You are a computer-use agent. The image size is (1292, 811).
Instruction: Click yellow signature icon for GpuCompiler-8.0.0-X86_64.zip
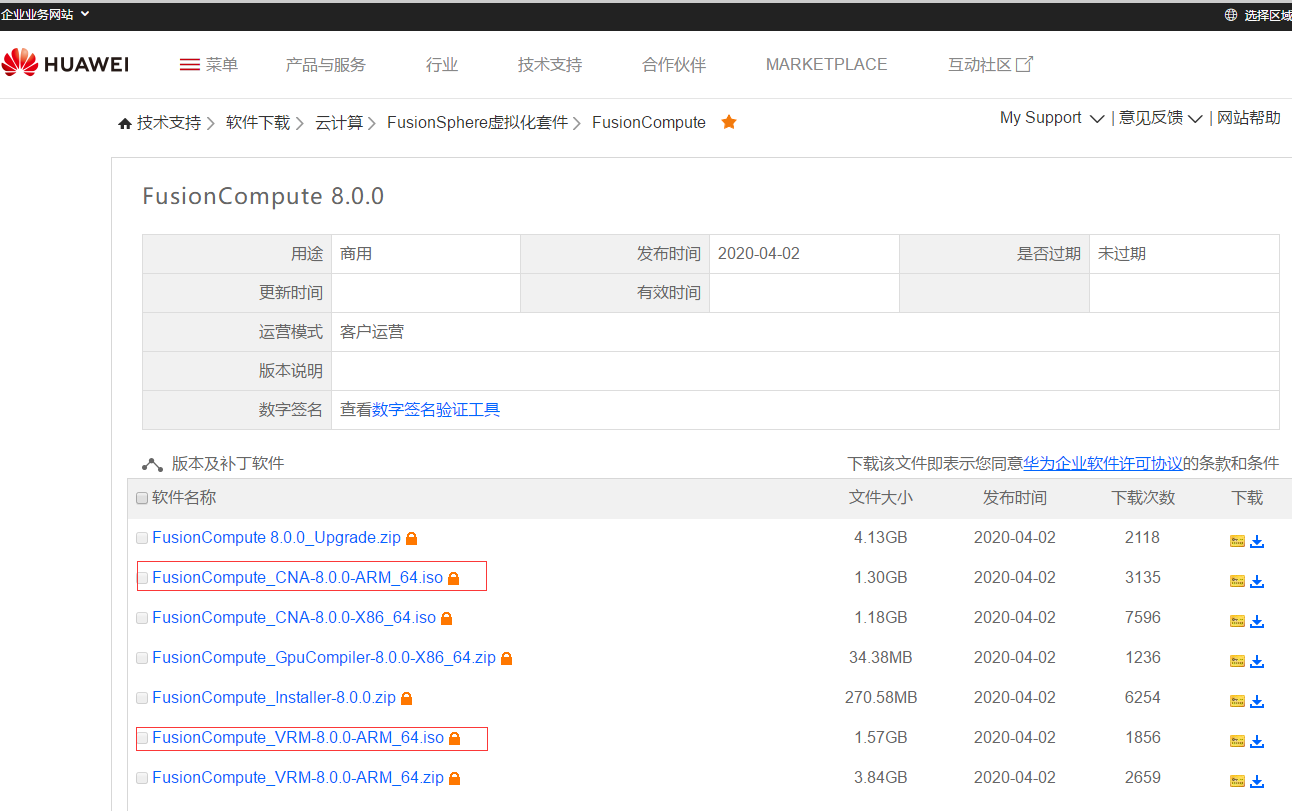tap(1237, 661)
